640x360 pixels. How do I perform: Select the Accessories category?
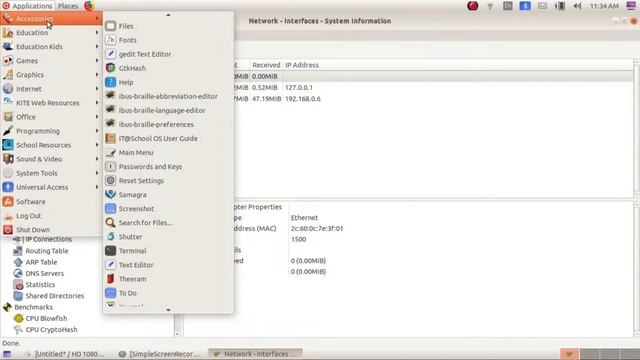[x=51, y=19]
